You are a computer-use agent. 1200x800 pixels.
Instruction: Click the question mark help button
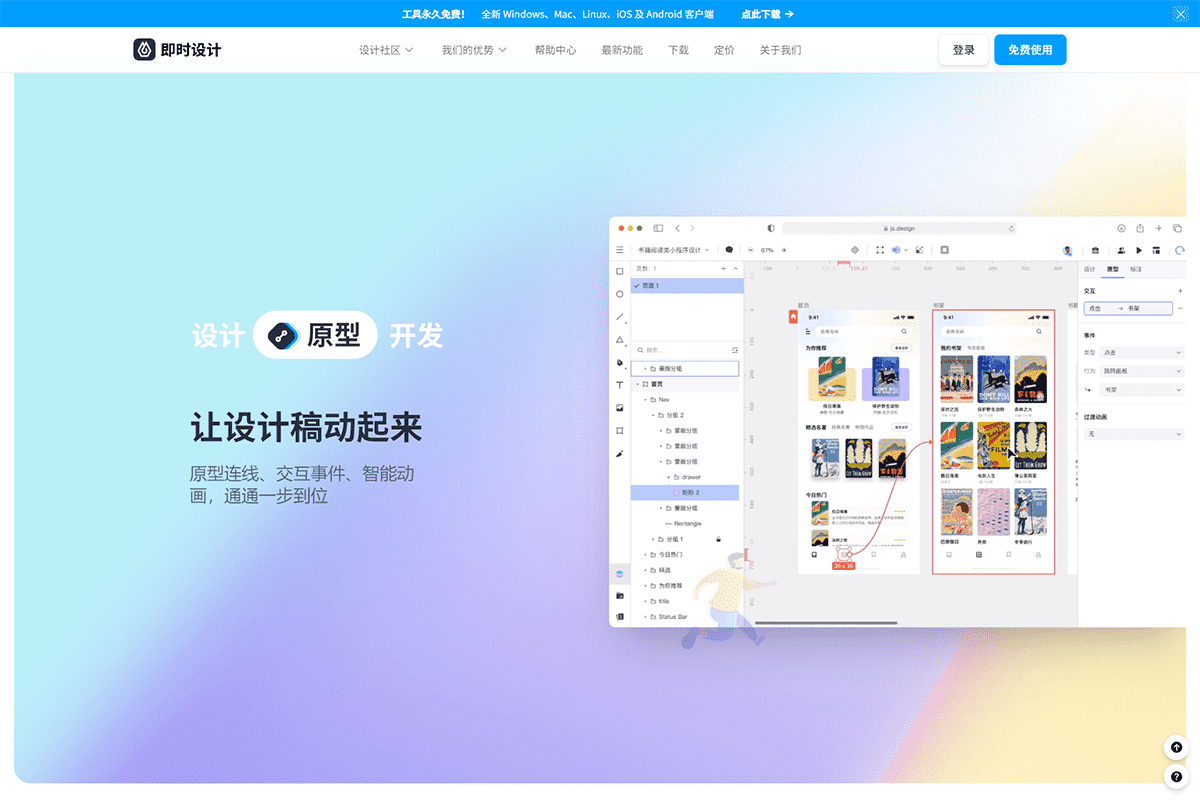point(1177,776)
